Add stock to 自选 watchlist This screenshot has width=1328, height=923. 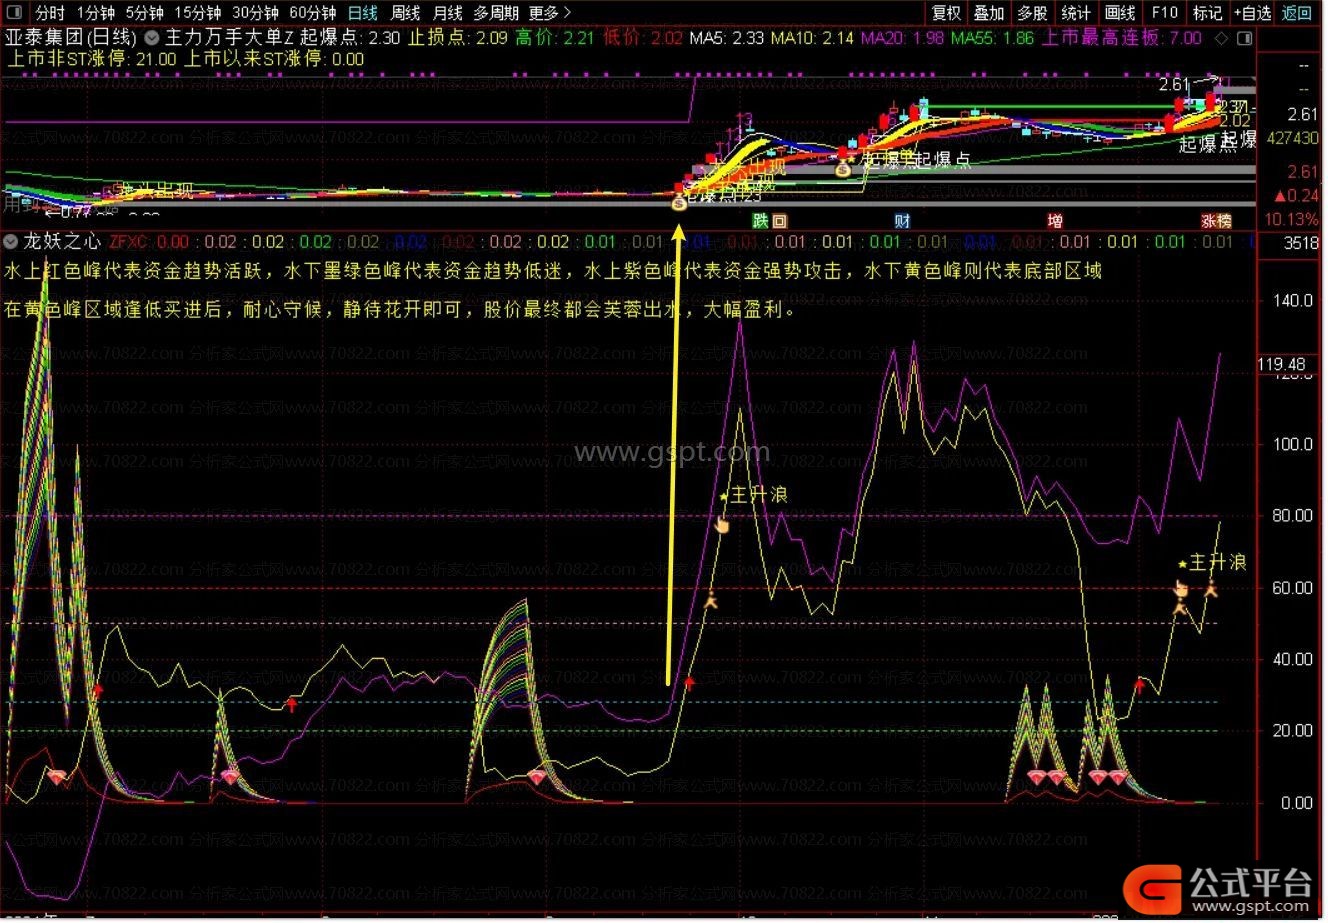(x=1254, y=13)
